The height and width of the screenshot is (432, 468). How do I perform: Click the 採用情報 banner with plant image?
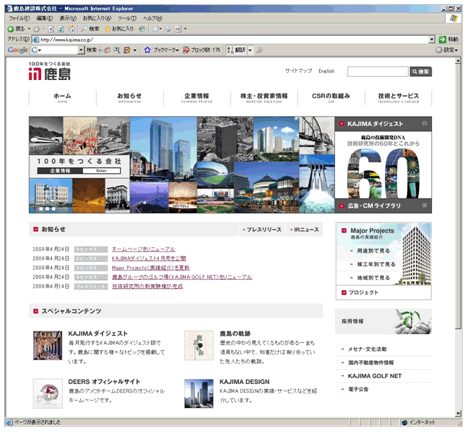383,321
